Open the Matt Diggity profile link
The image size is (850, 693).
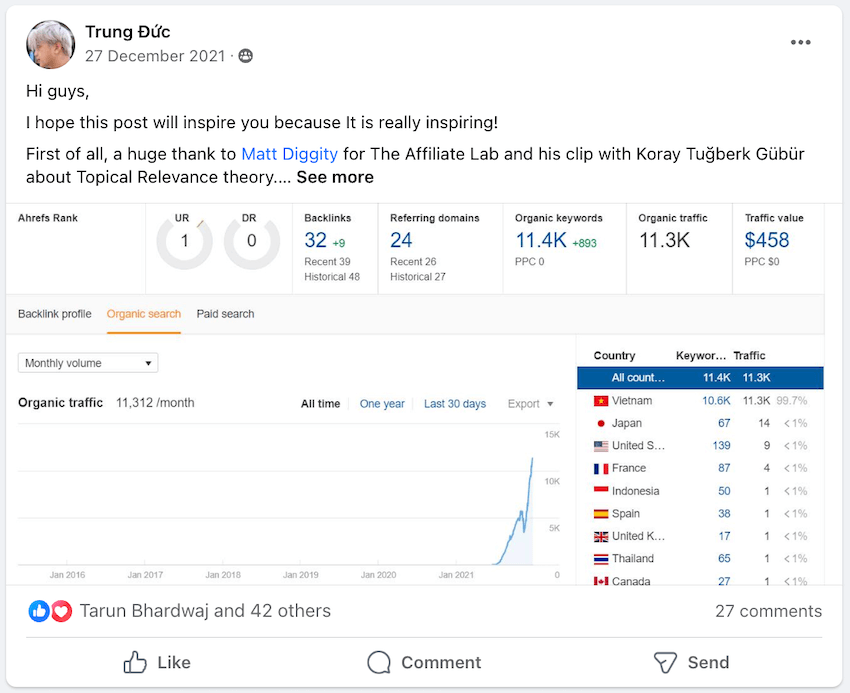coord(289,154)
